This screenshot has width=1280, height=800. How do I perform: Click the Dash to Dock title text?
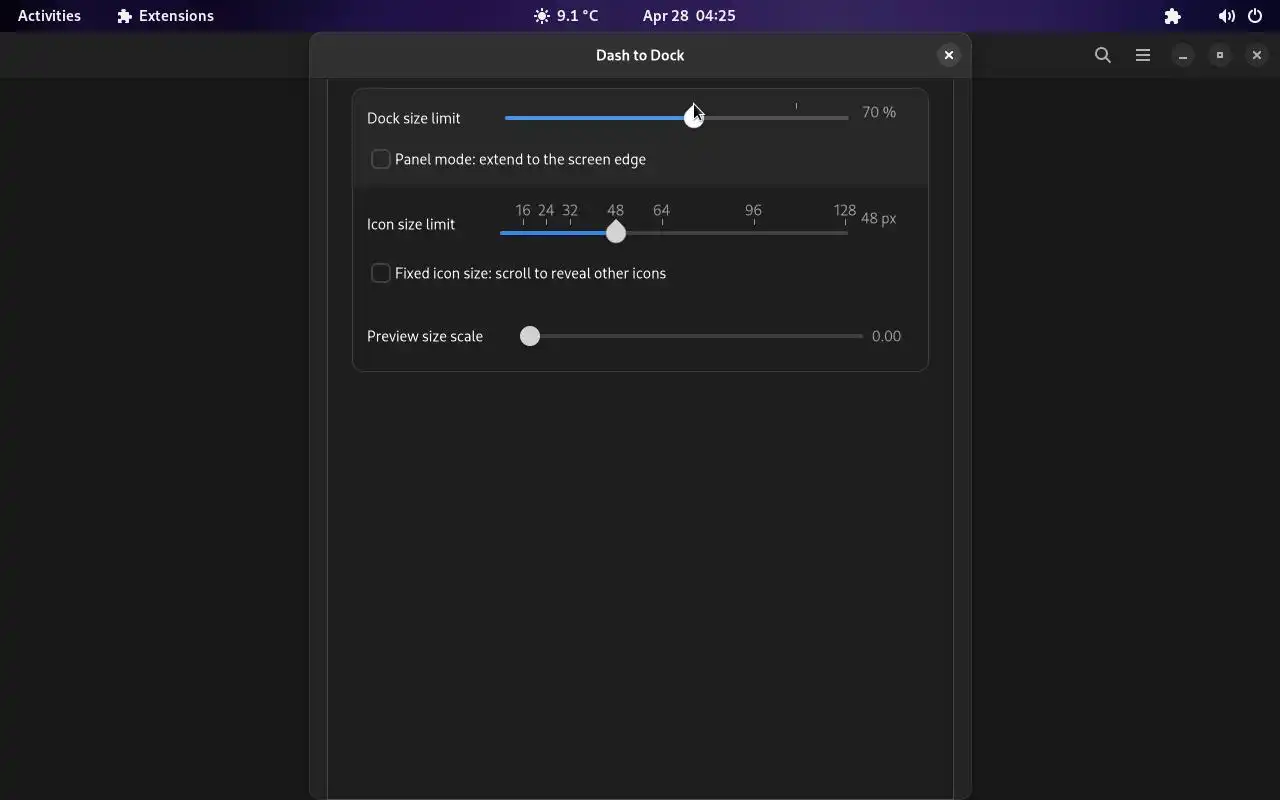point(640,55)
